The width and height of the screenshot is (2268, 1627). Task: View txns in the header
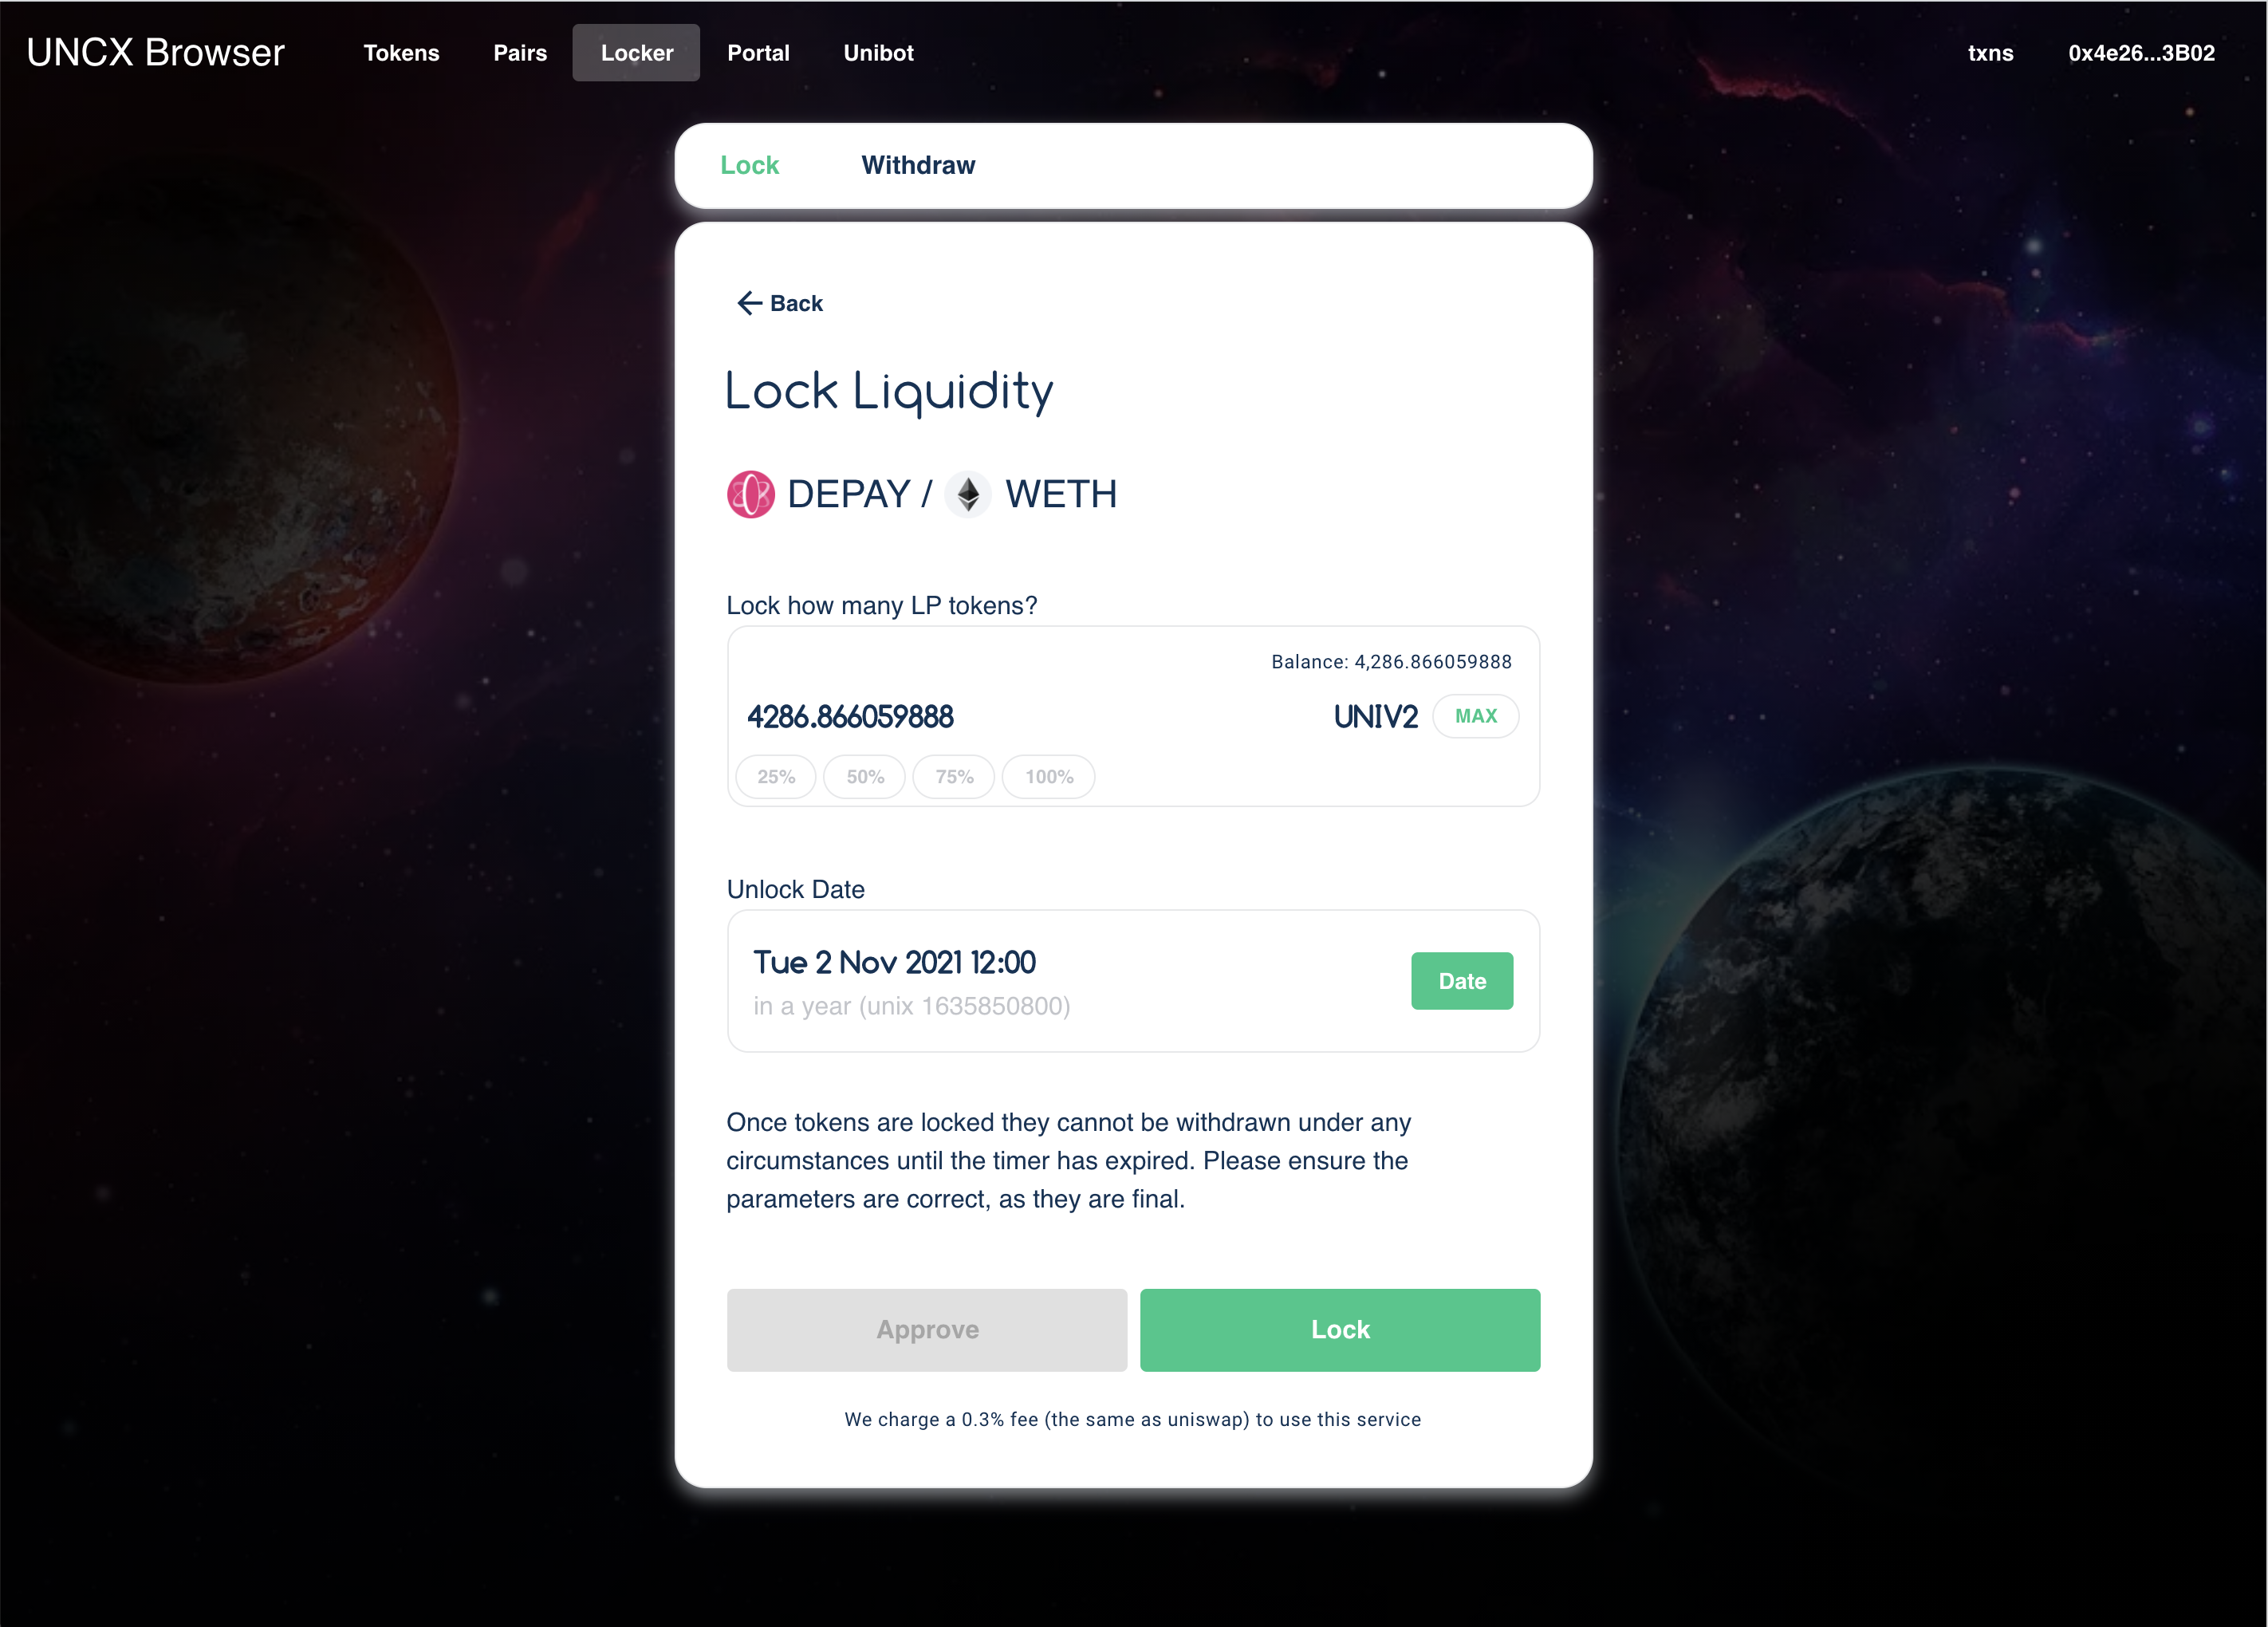tap(1990, 53)
